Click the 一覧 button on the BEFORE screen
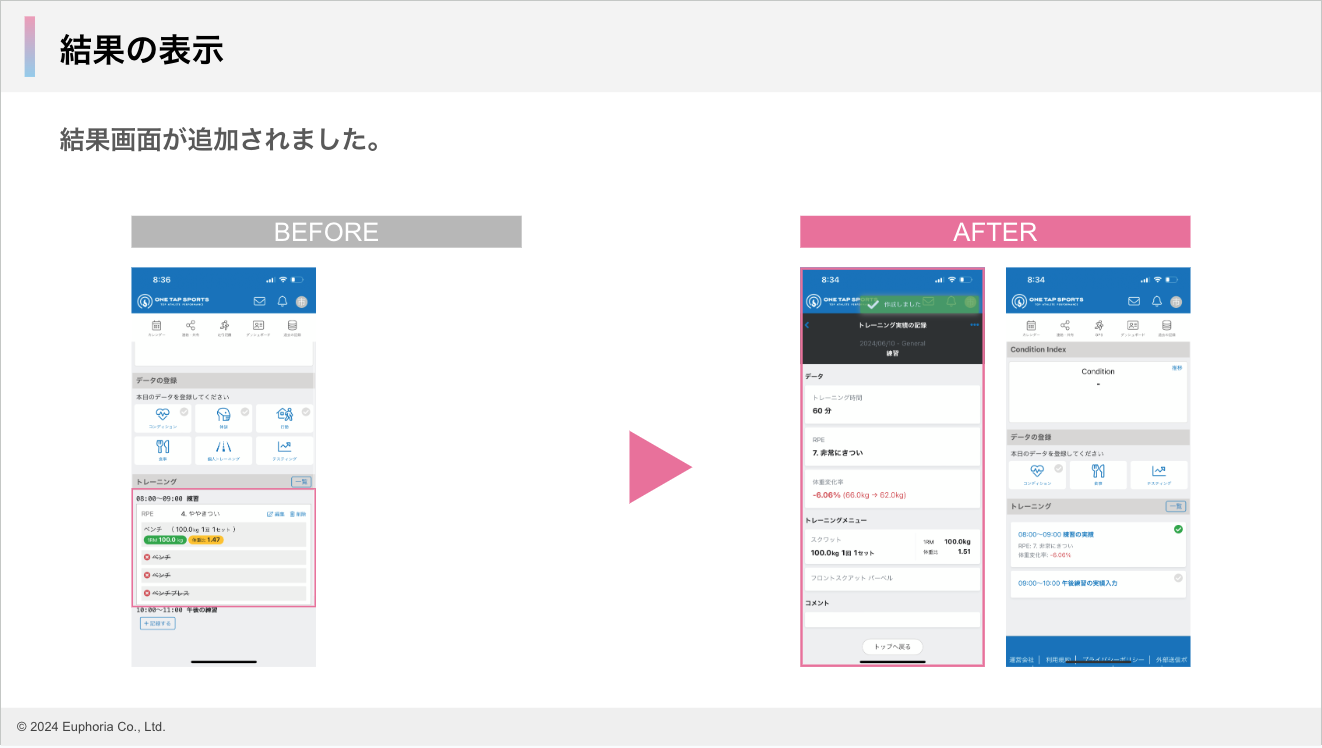Image resolution: width=1322 pixels, height=748 pixels. point(301,481)
